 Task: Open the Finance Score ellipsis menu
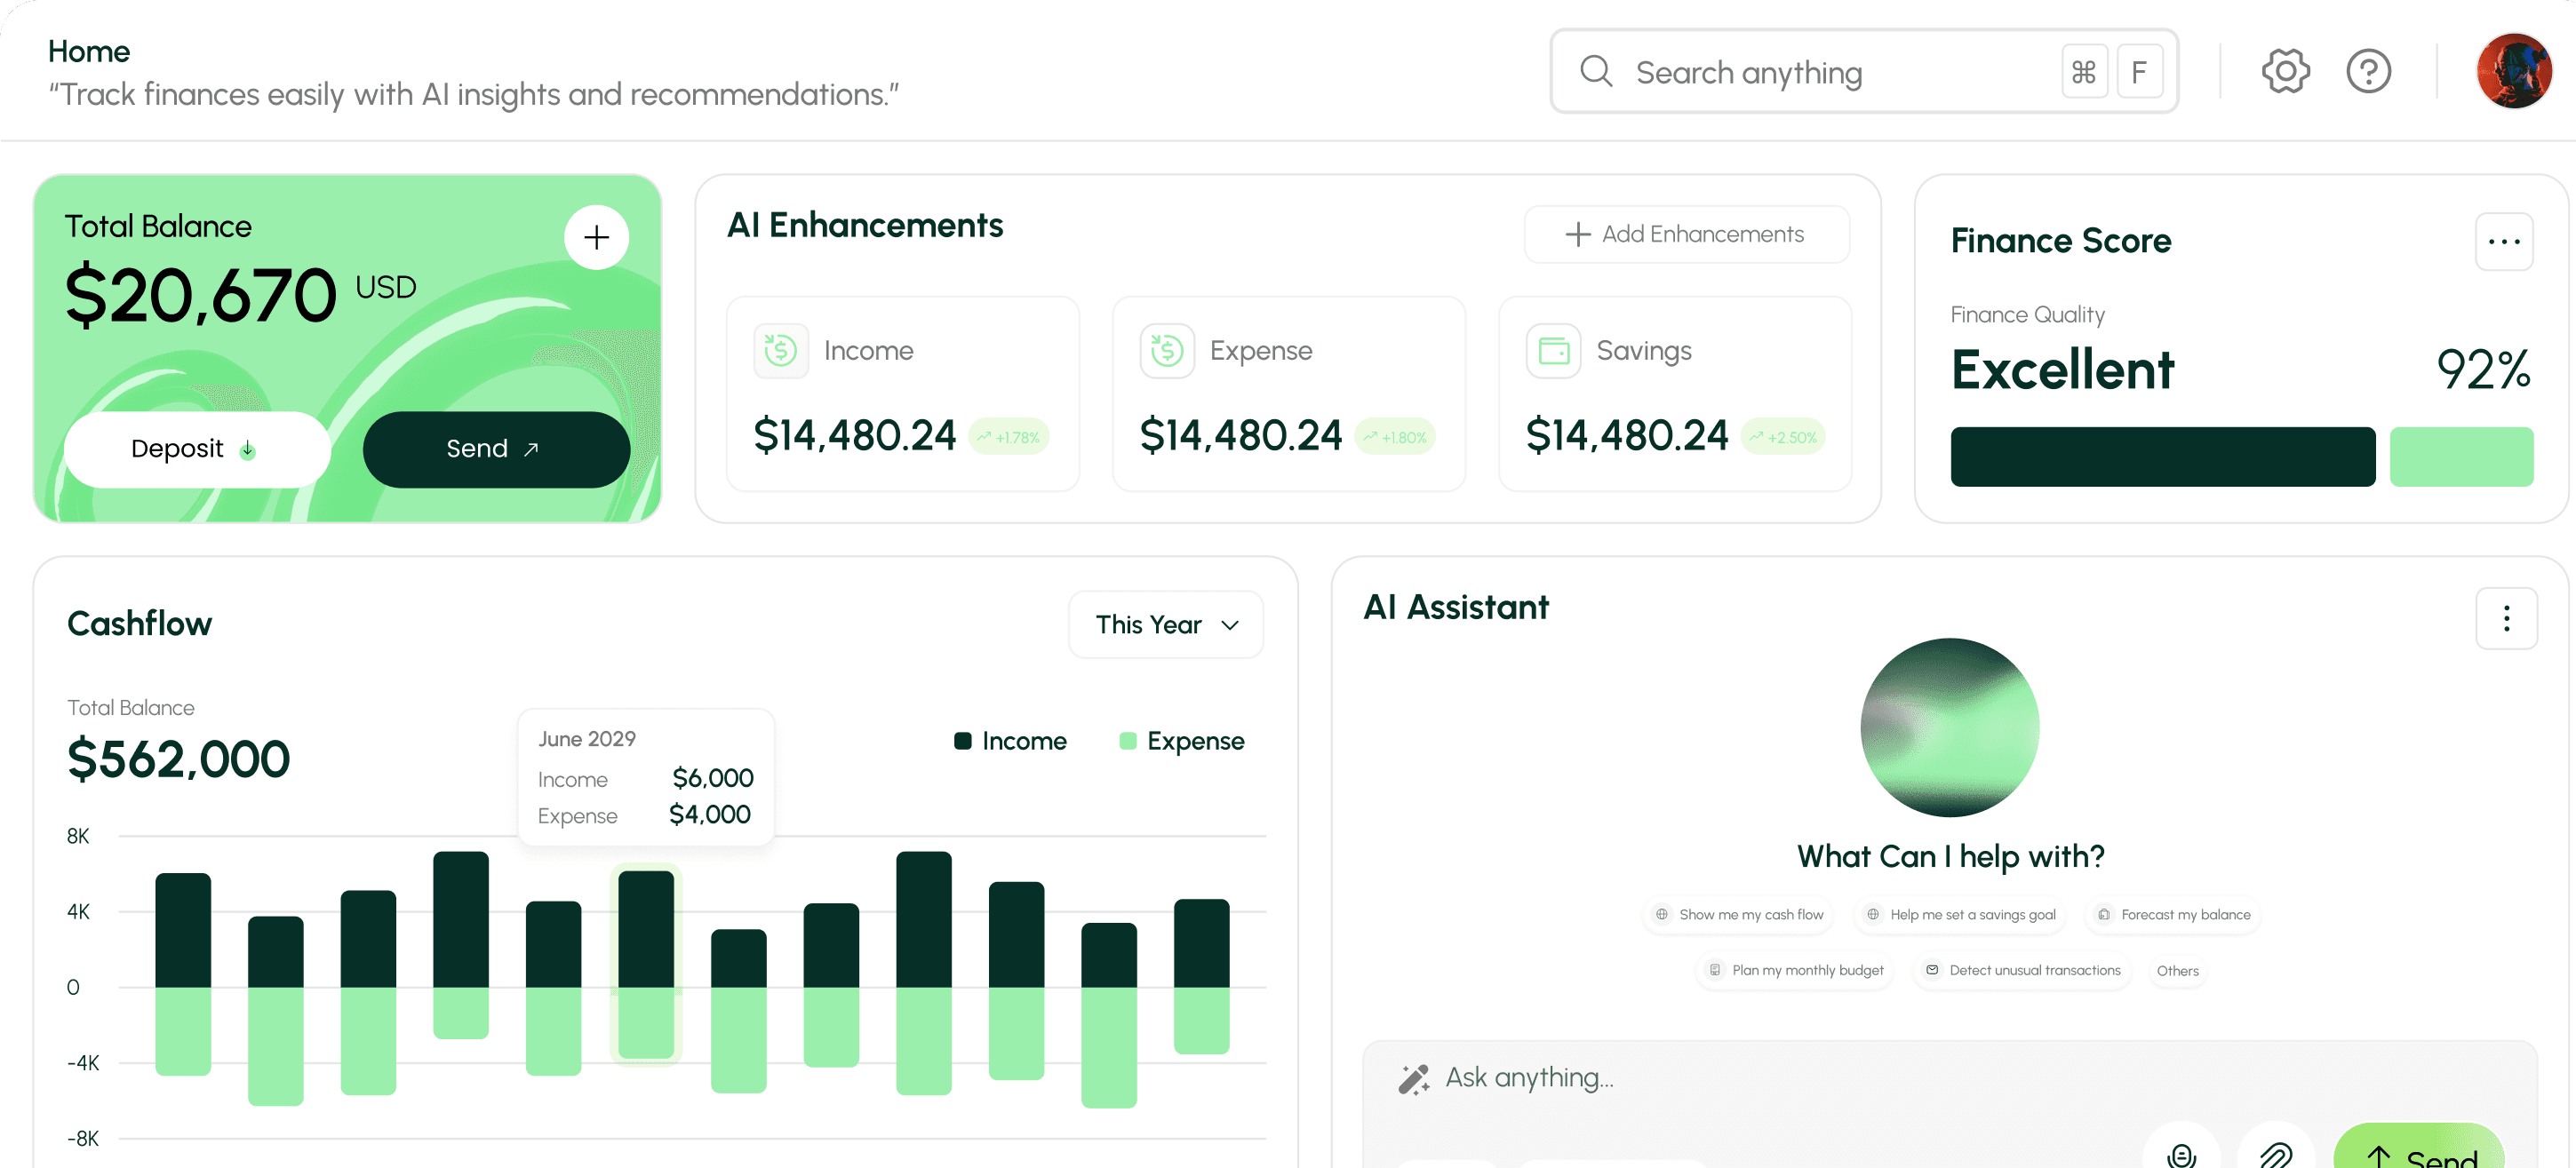[2505, 241]
